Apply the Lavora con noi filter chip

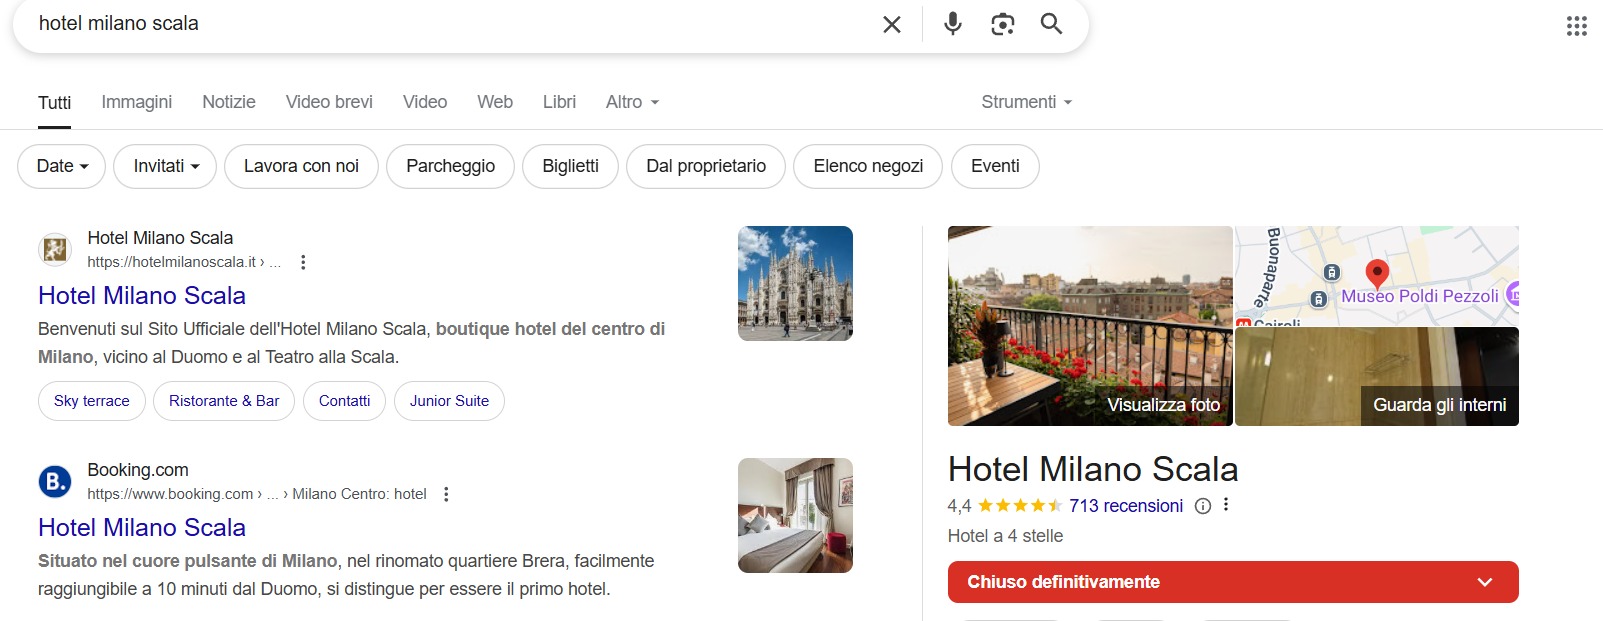point(301,166)
